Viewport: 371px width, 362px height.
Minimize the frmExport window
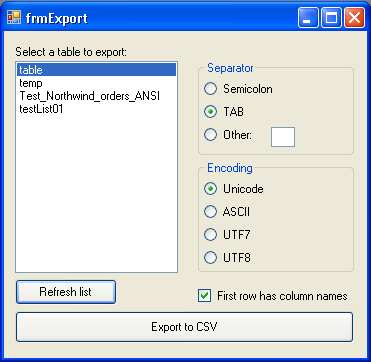point(309,18)
